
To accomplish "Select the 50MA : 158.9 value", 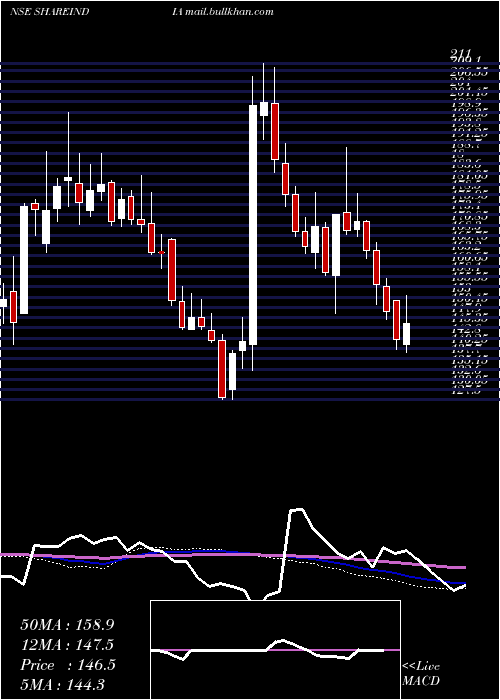I will point(67,625).
